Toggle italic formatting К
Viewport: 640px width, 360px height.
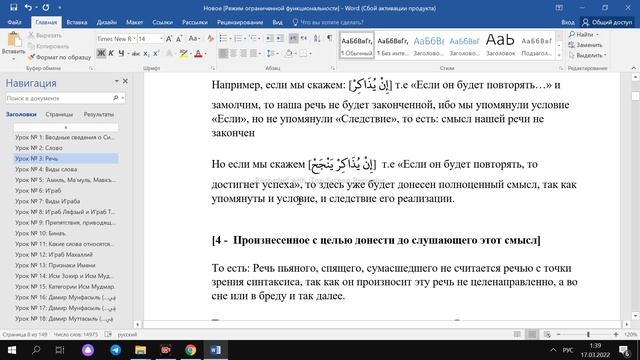click(x=111, y=53)
